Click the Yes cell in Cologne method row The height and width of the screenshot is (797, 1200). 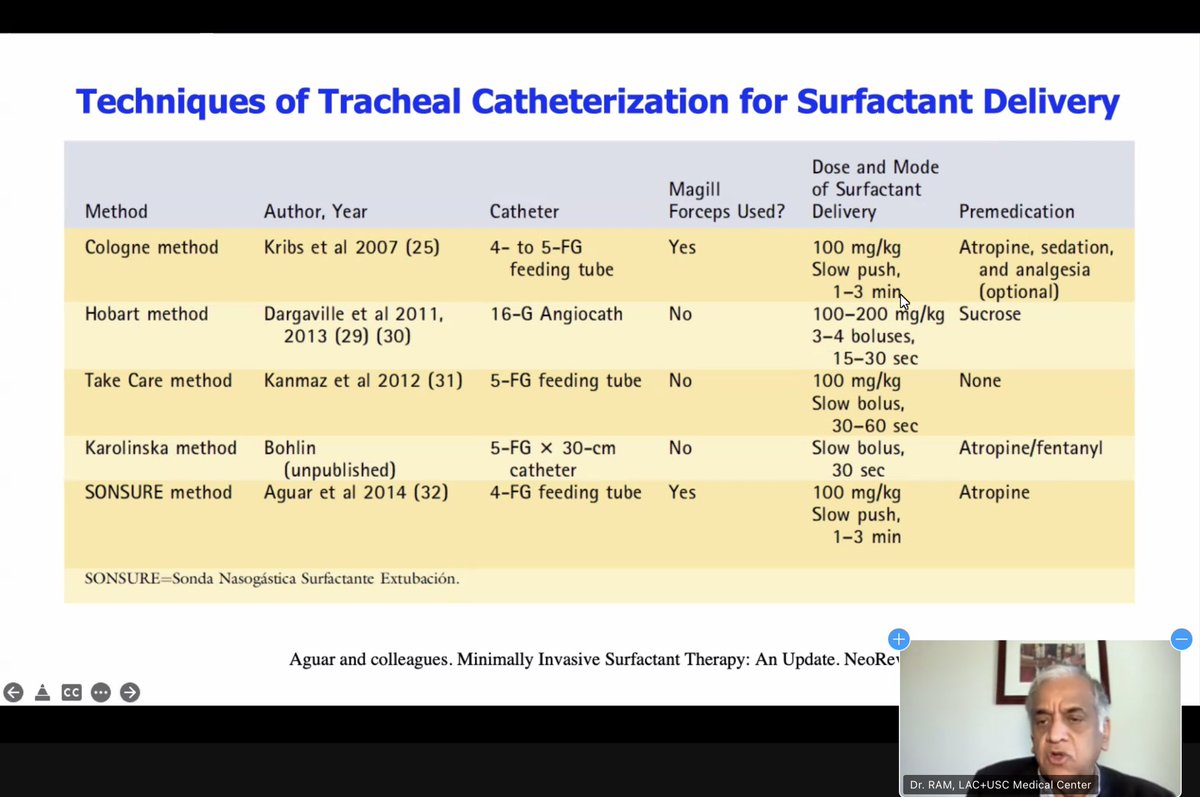pyautogui.click(x=682, y=247)
